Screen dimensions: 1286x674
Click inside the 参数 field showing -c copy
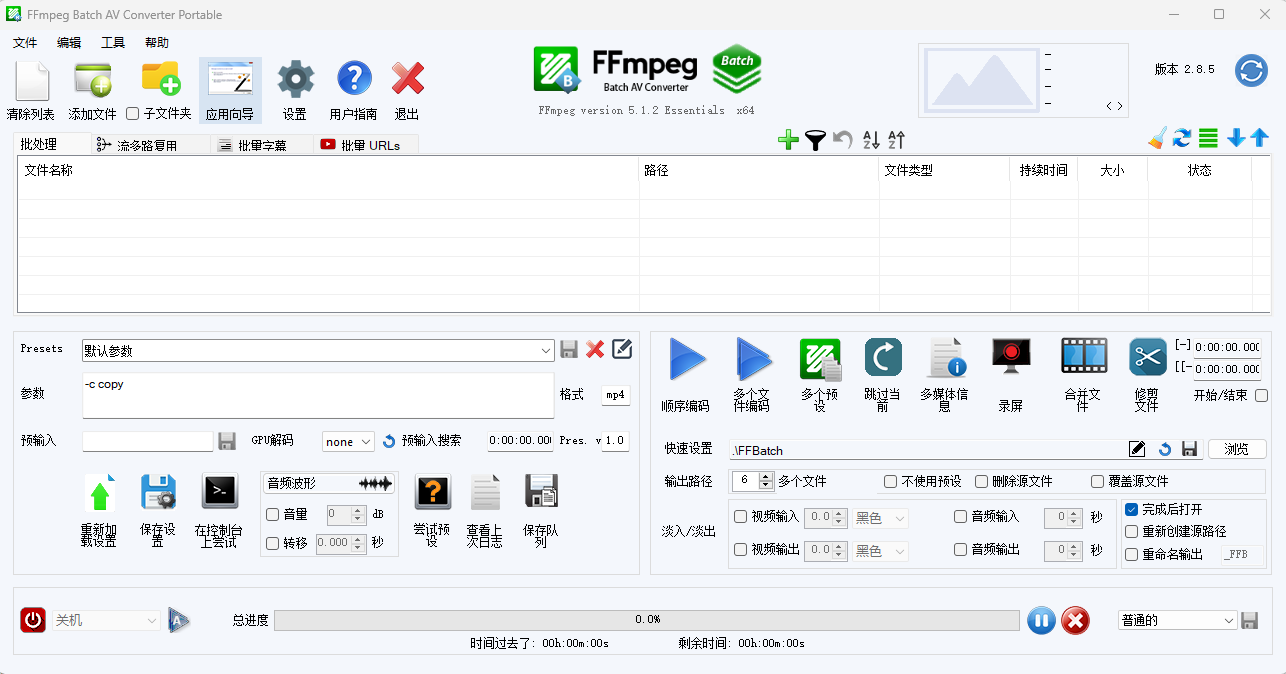pyautogui.click(x=317, y=394)
